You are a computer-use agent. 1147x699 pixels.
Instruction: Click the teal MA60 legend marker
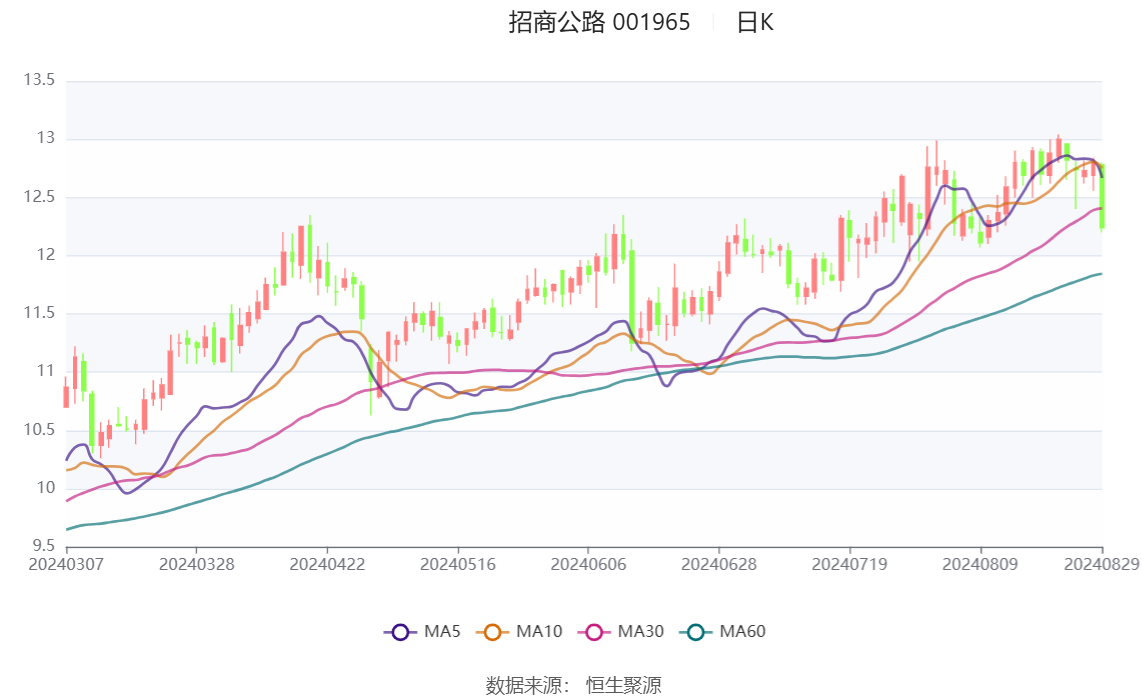click(696, 632)
